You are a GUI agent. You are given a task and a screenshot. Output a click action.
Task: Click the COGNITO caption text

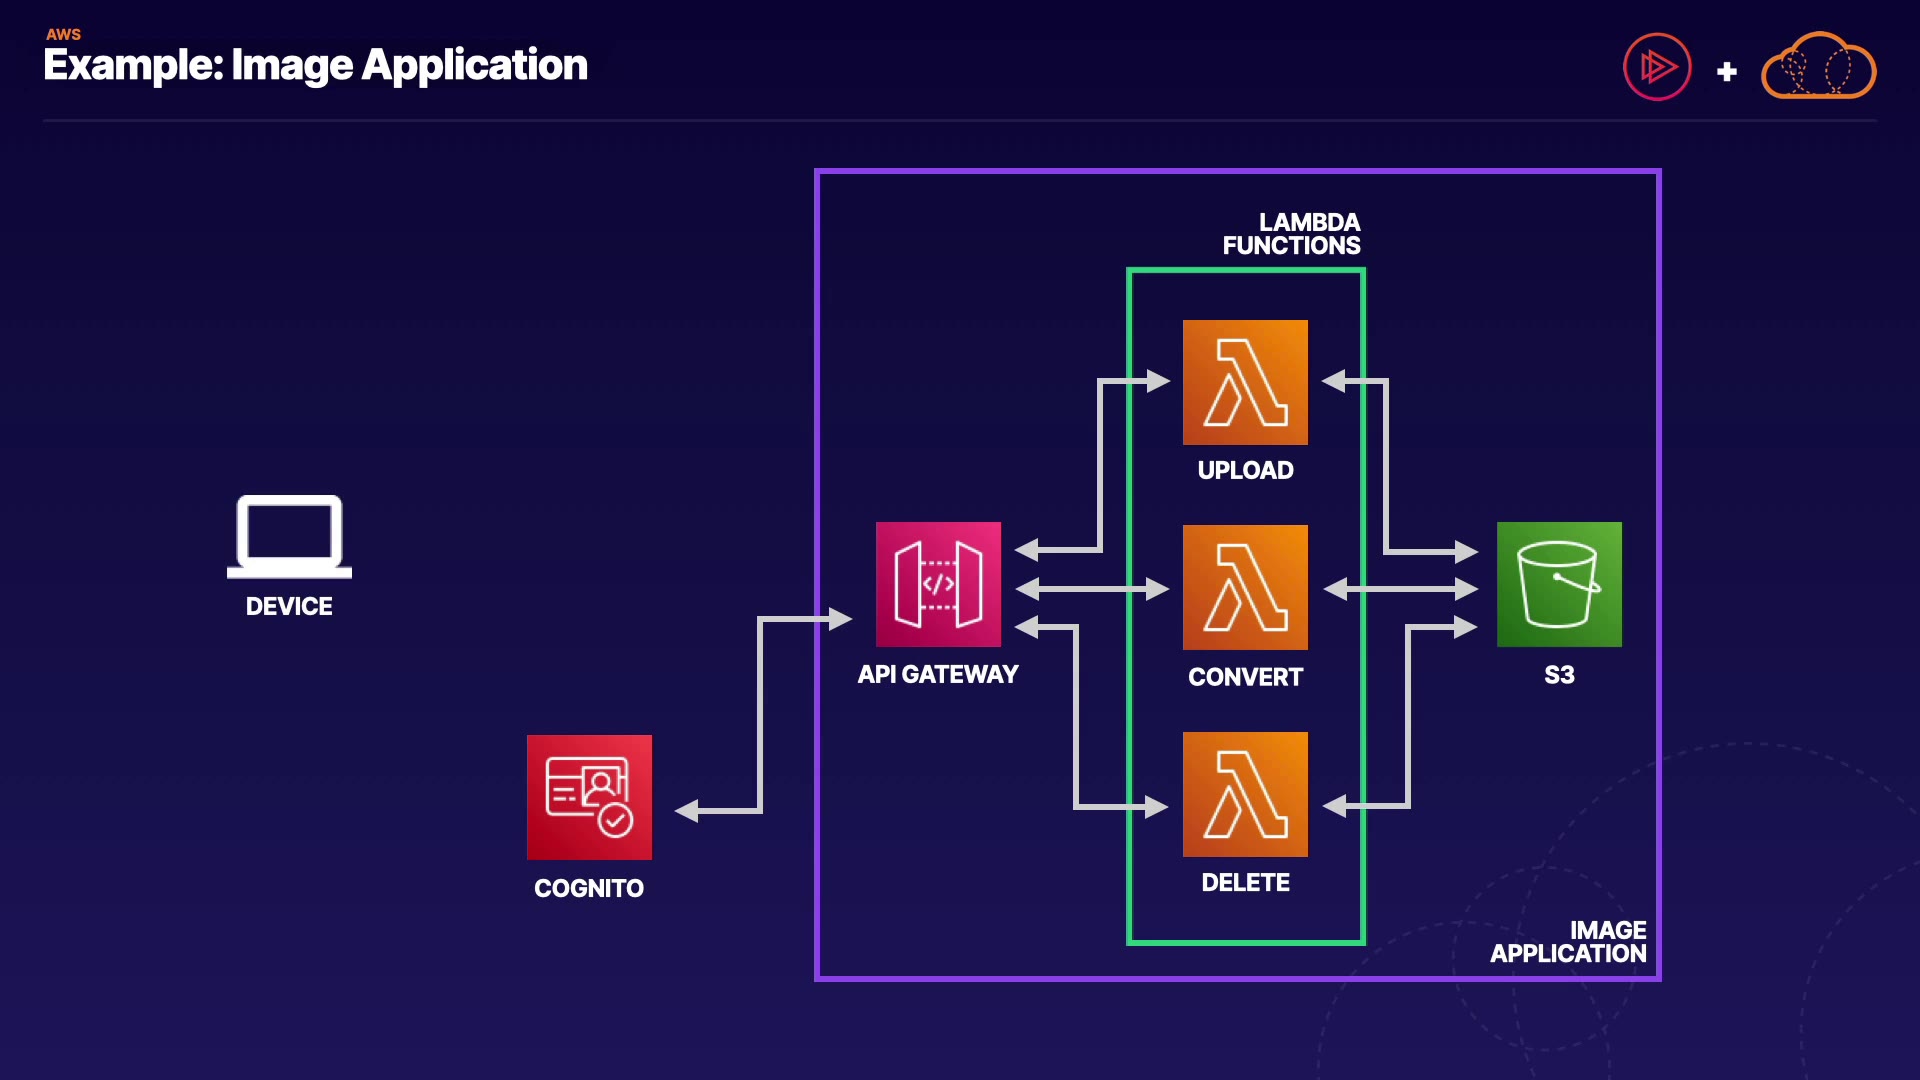click(589, 888)
